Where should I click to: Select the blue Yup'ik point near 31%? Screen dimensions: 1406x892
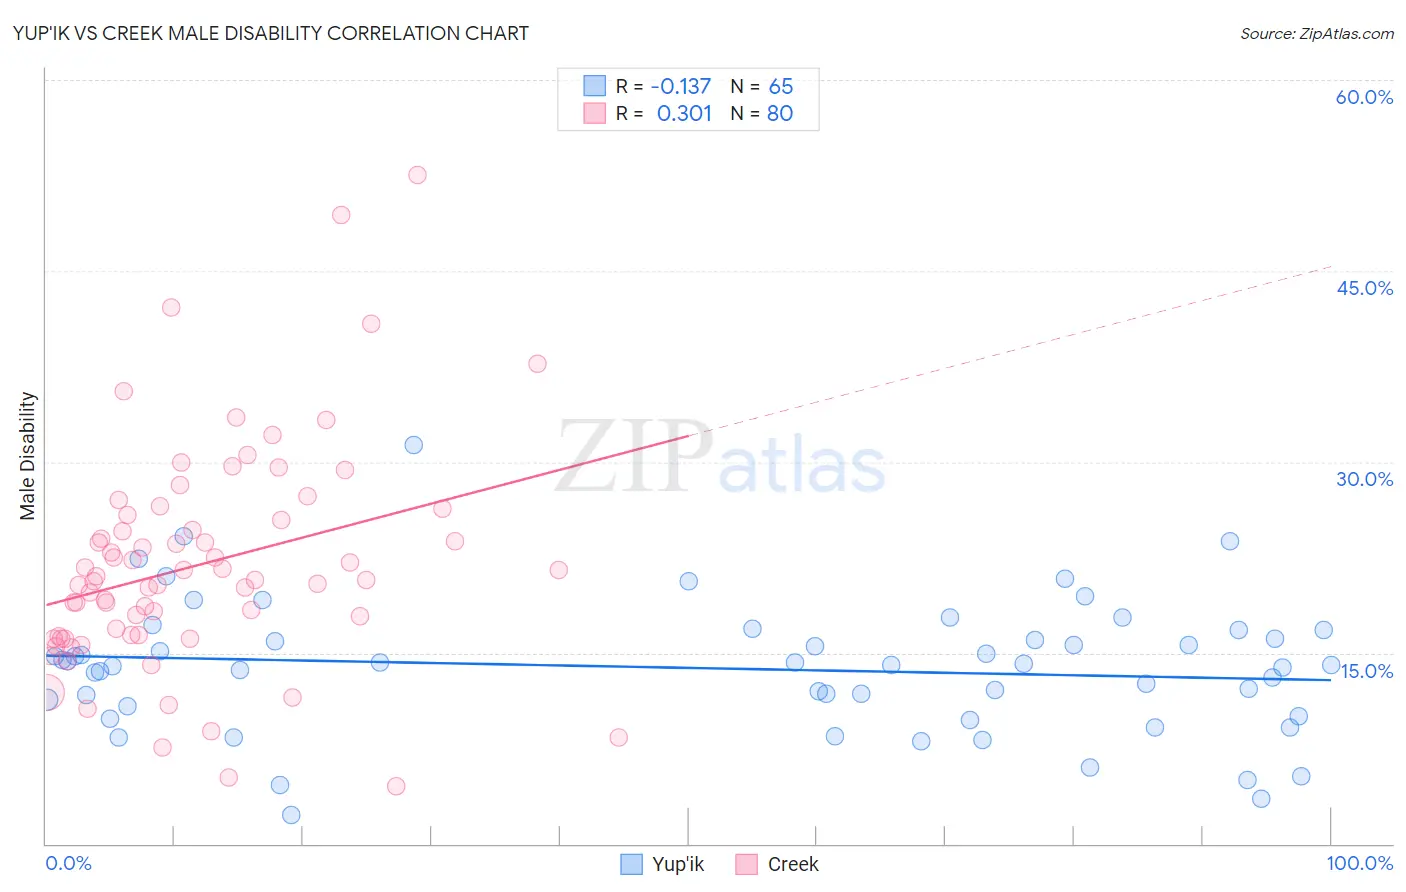coord(413,445)
